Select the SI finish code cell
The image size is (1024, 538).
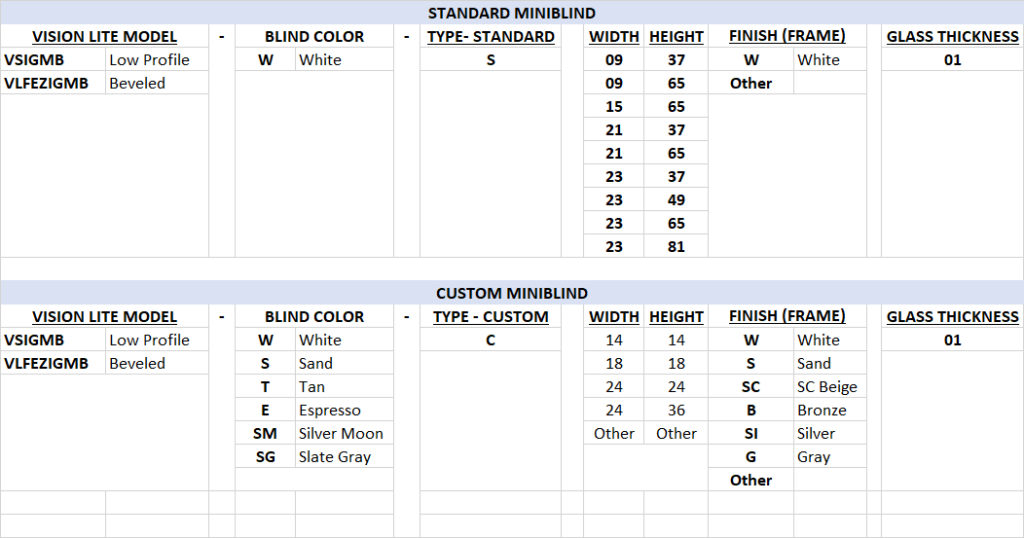[x=750, y=433]
